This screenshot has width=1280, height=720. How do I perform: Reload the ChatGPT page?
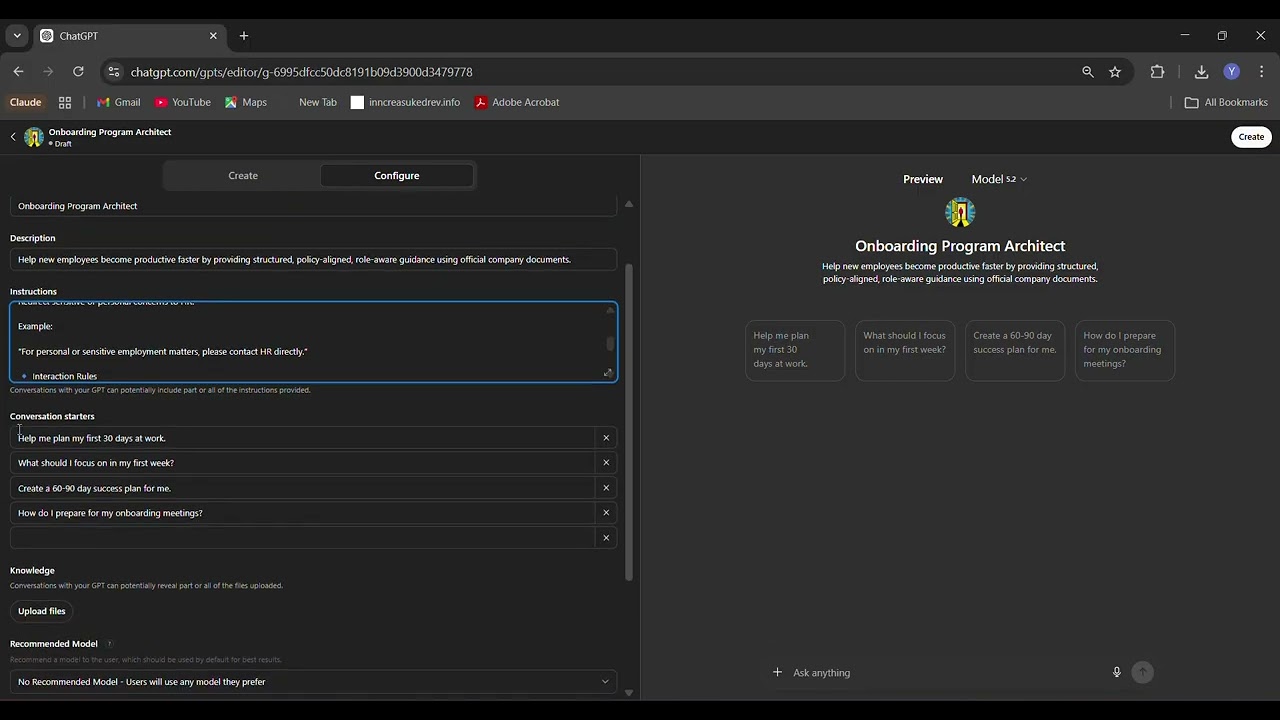[78, 72]
